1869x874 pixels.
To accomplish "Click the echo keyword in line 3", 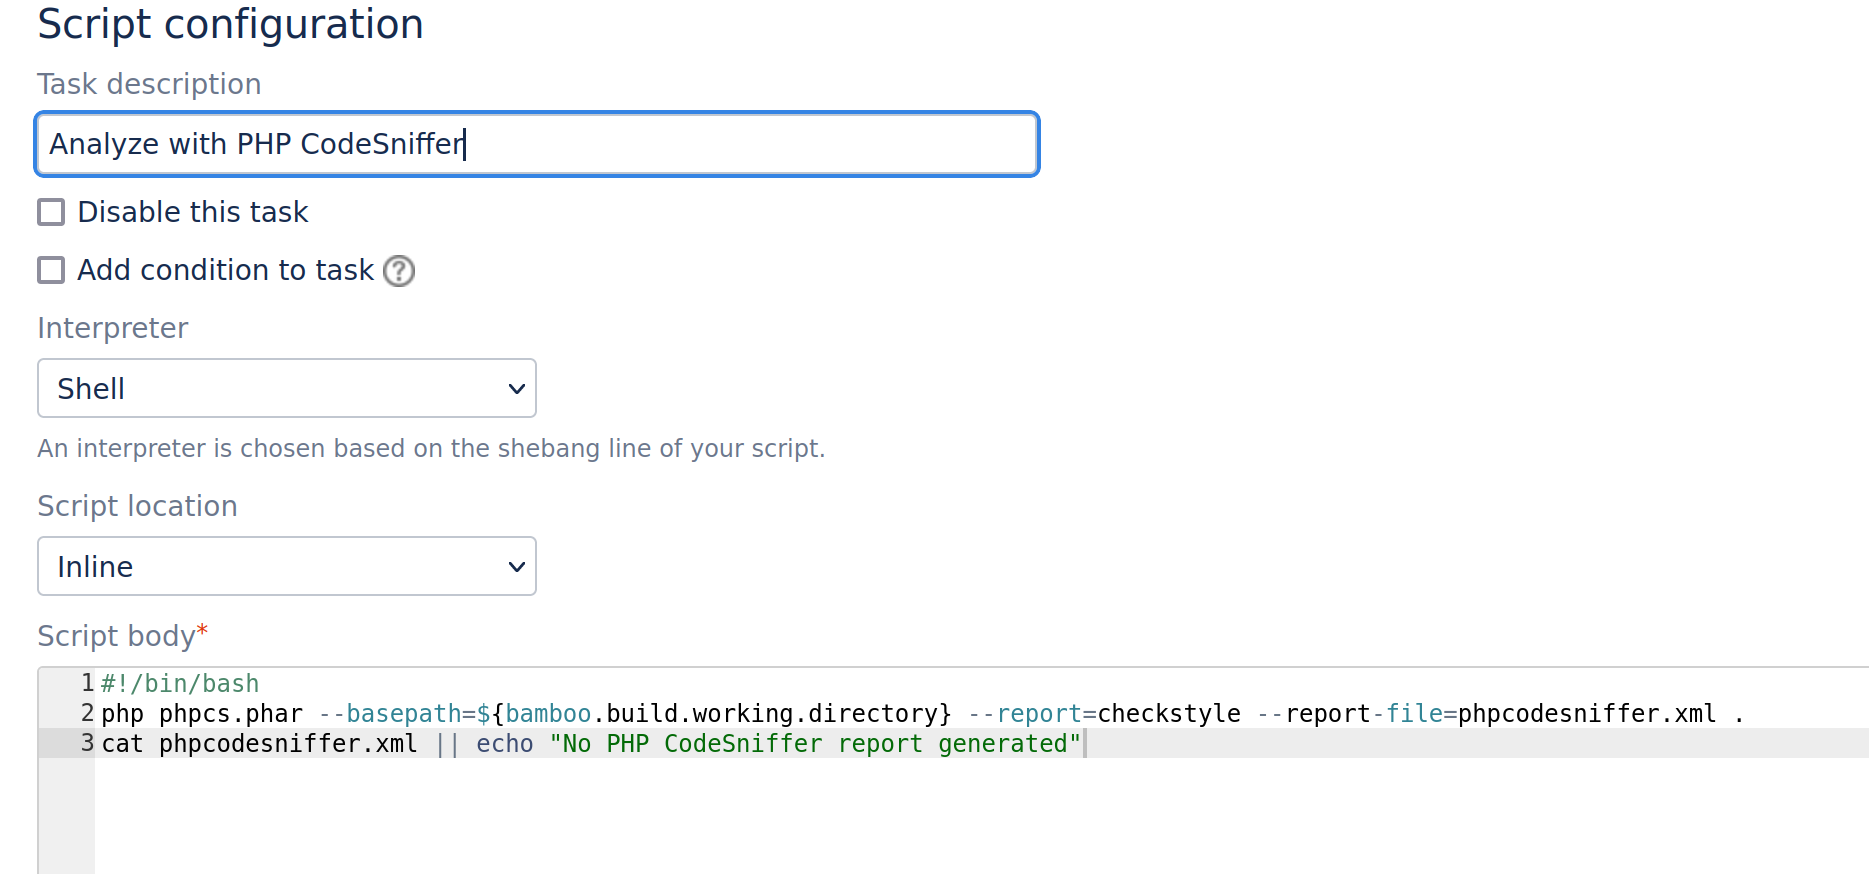I will [x=505, y=744].
